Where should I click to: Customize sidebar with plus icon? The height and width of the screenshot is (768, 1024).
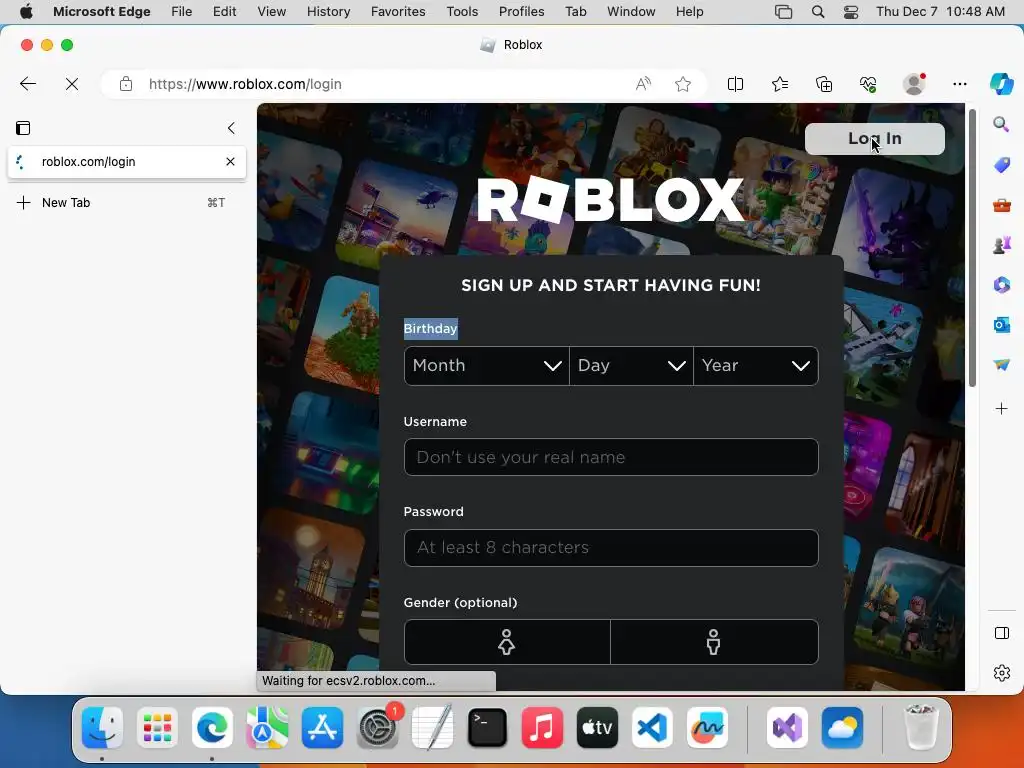coord(1002,409)
